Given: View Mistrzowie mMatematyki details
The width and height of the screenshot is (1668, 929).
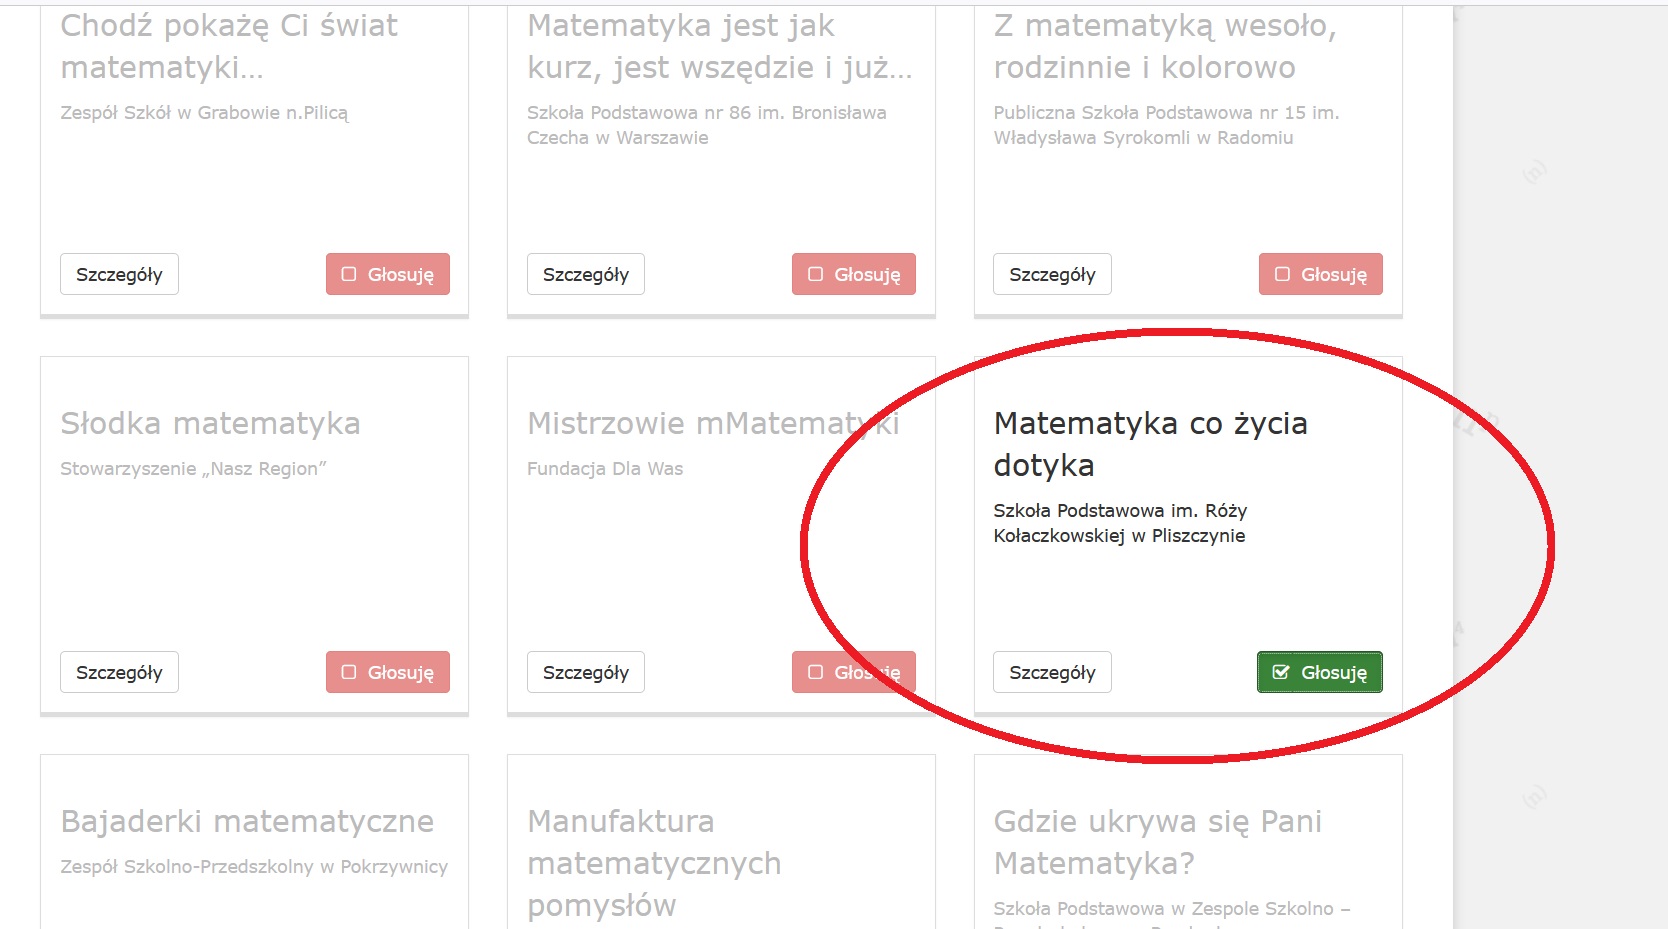Looking at the screenshot, I should (x=585, y=672).
